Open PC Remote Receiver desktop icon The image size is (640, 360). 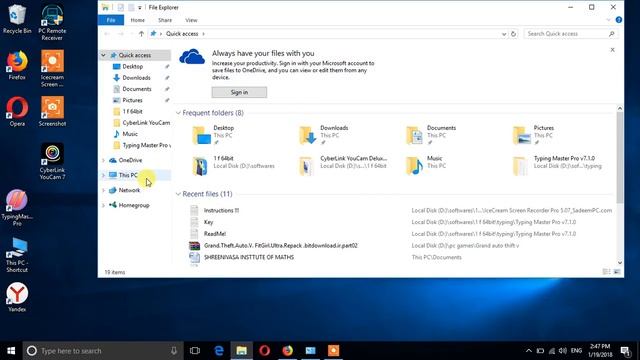tap(52, 22)
